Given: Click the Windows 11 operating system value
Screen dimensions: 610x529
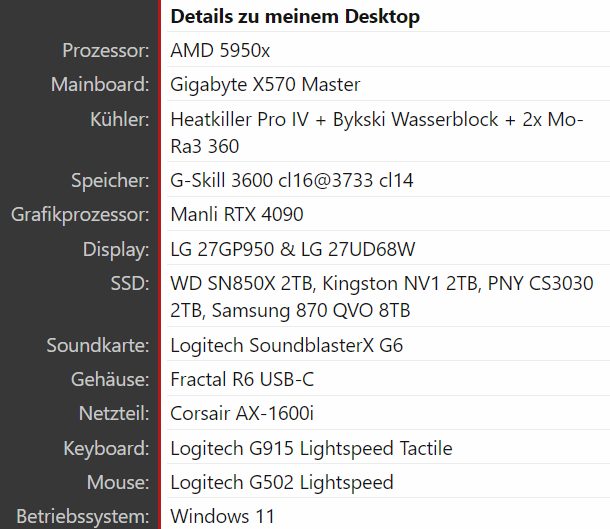Looking at the screenshot, I should click(x=223, y=517).
